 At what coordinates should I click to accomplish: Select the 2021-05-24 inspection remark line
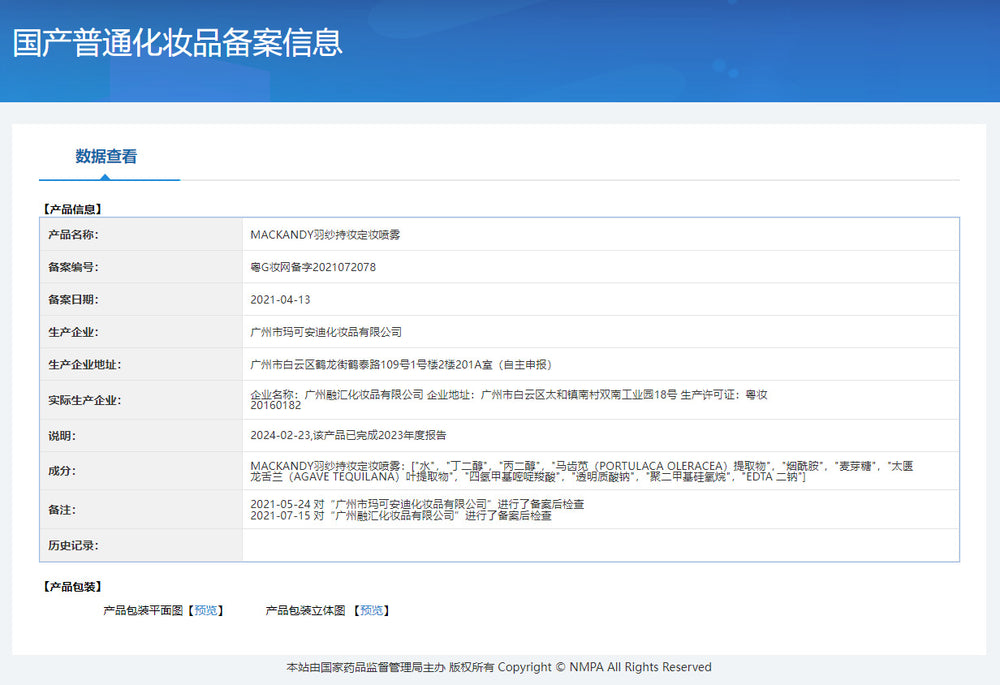coord(417,504)
